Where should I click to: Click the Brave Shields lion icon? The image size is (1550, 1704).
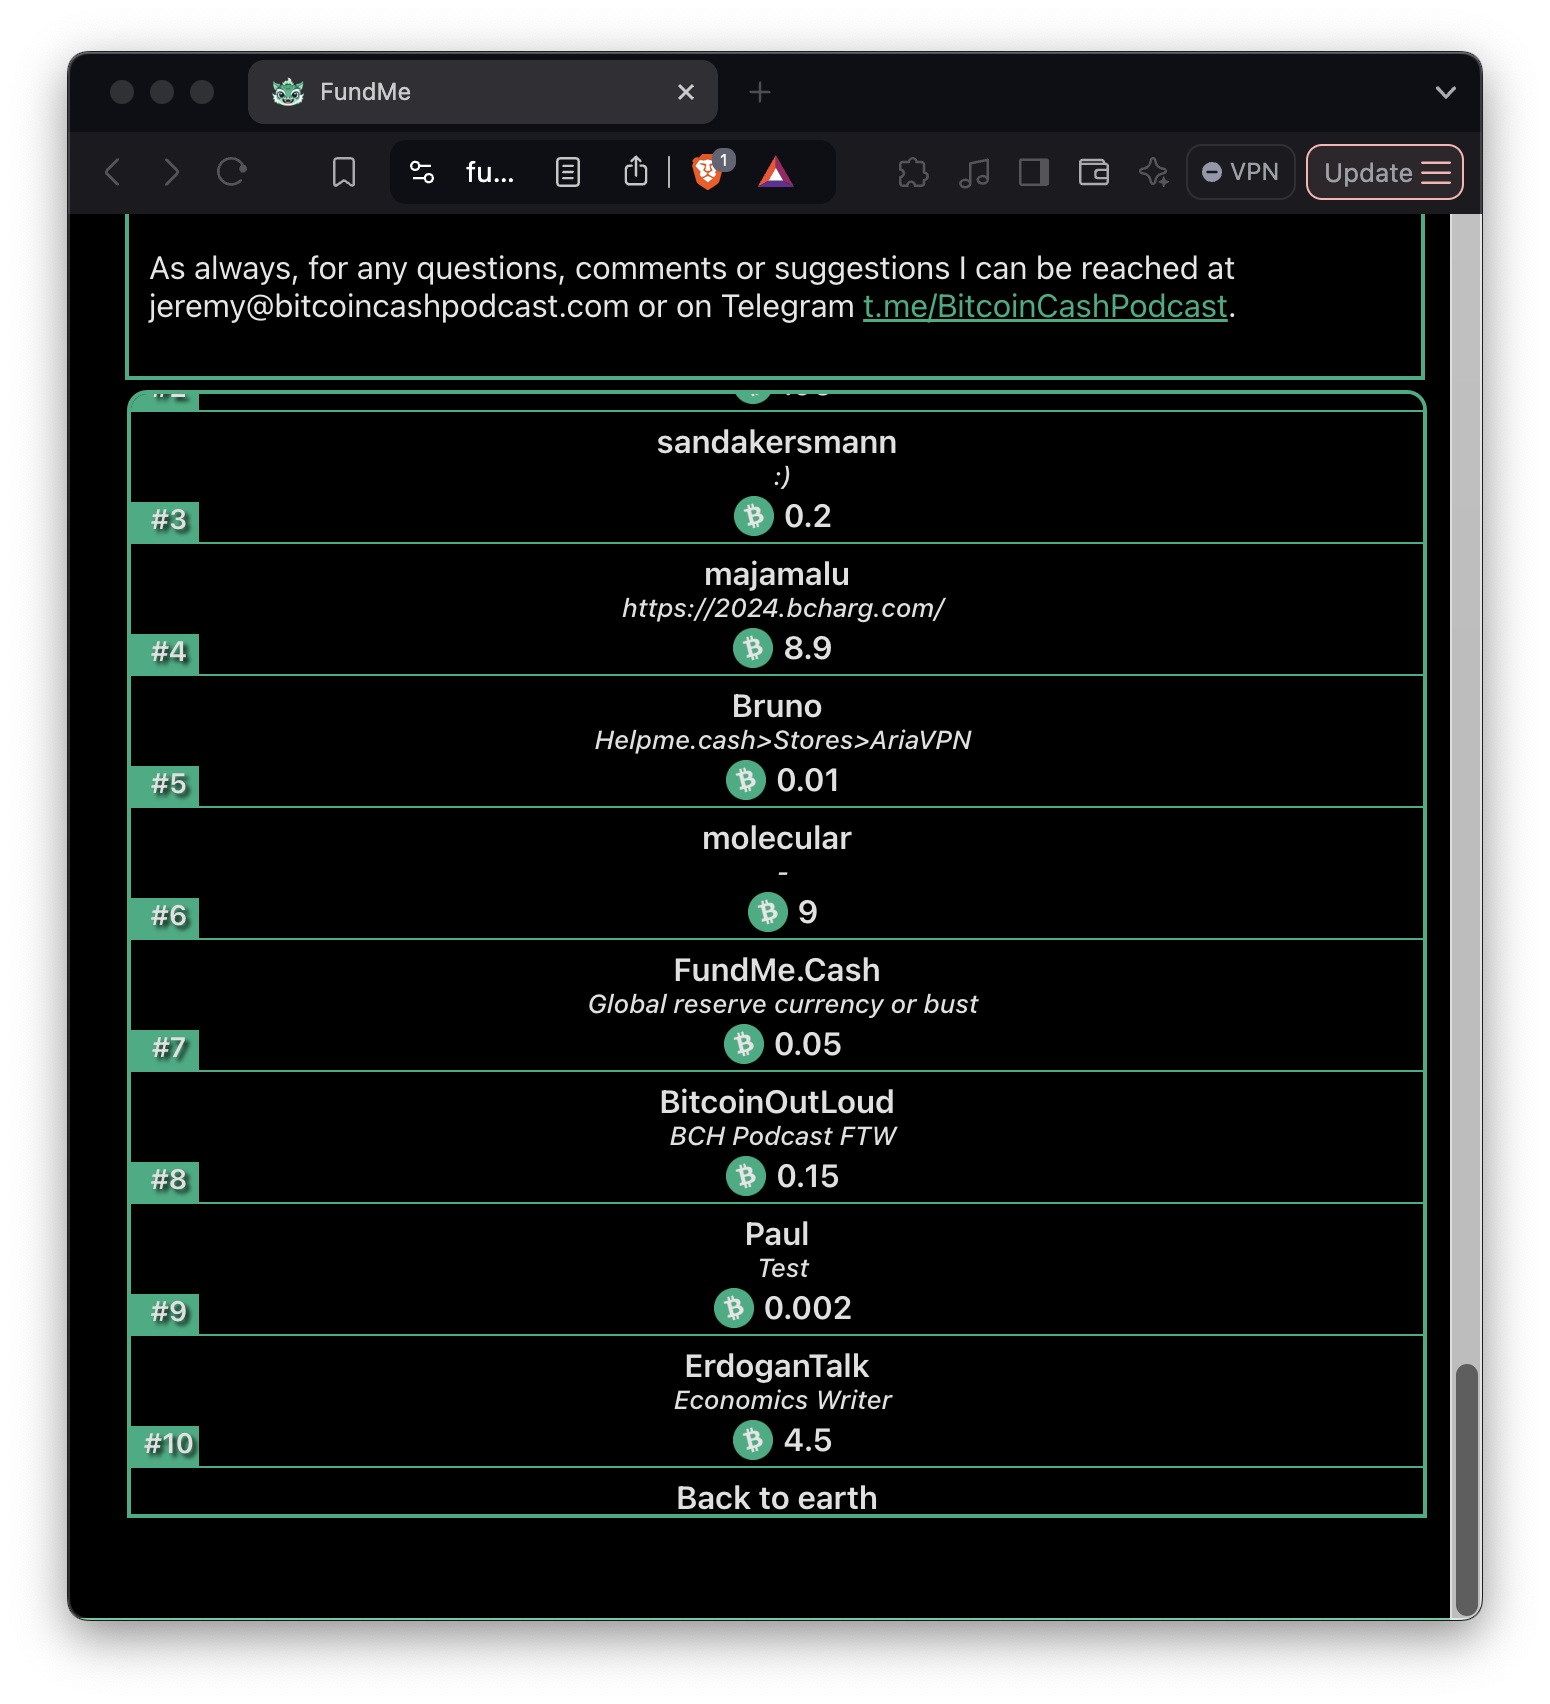(x=707, y=173)
